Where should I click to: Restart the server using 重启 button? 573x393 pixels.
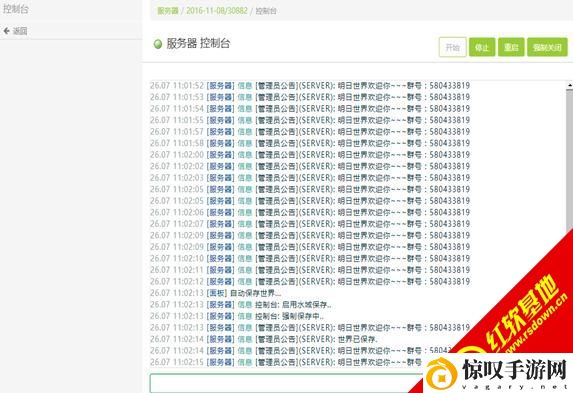[511, 47]
